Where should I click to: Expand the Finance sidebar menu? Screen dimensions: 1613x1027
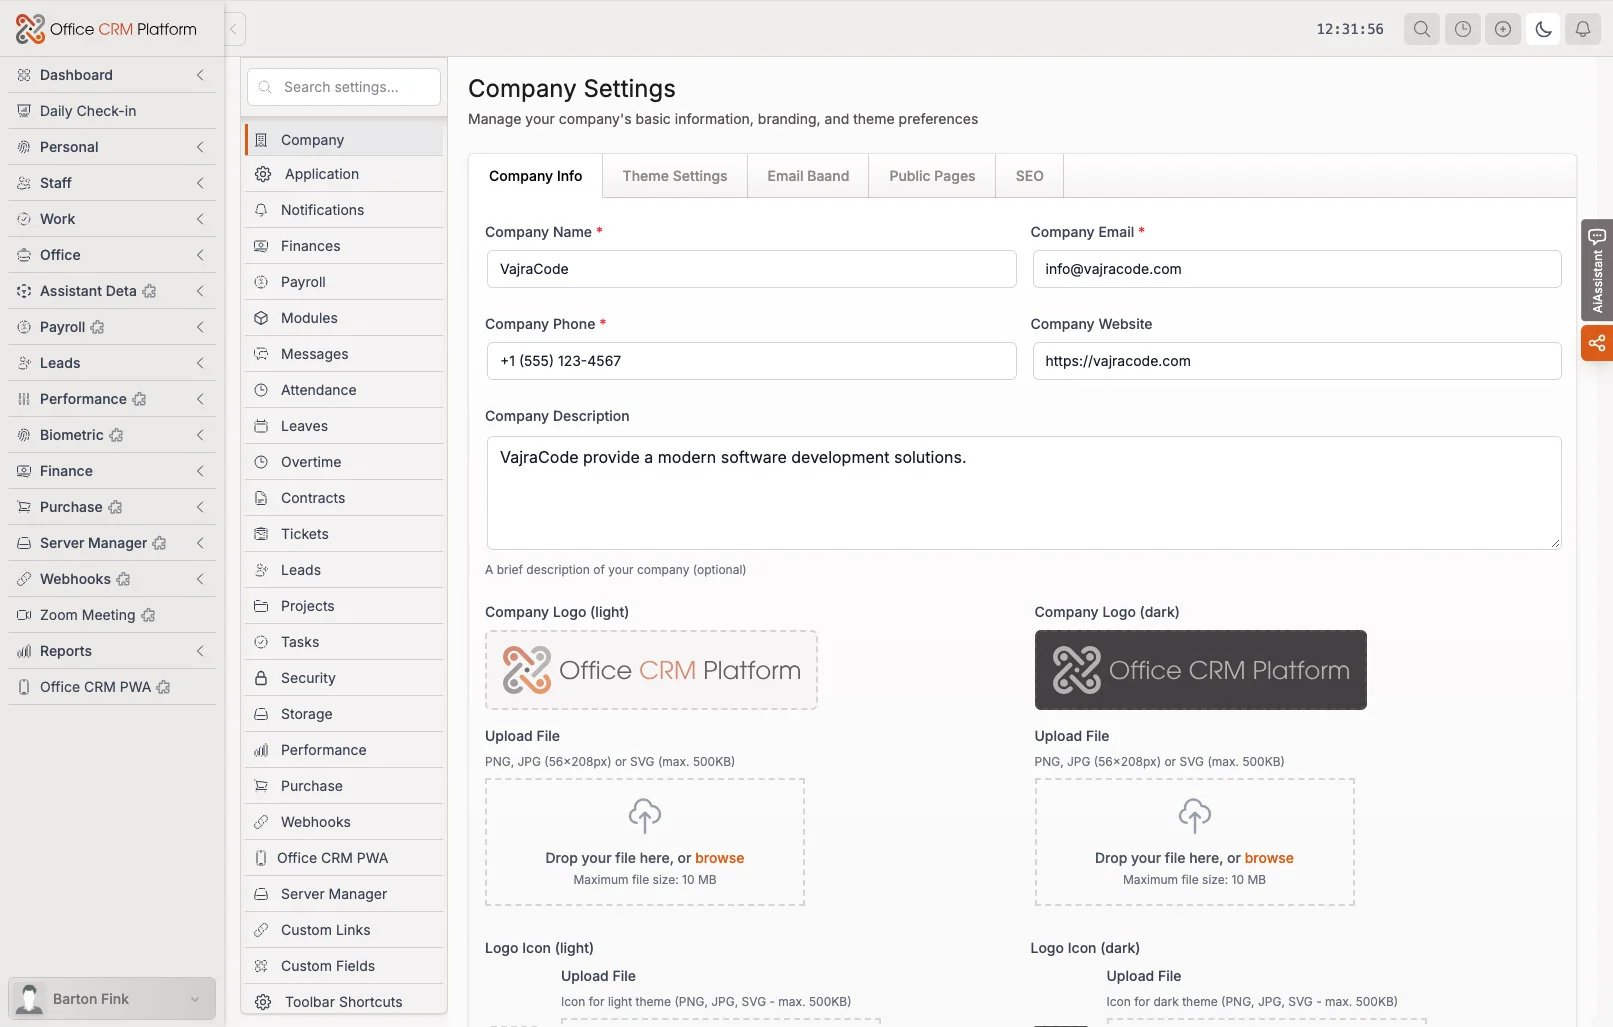click(112, 471)
